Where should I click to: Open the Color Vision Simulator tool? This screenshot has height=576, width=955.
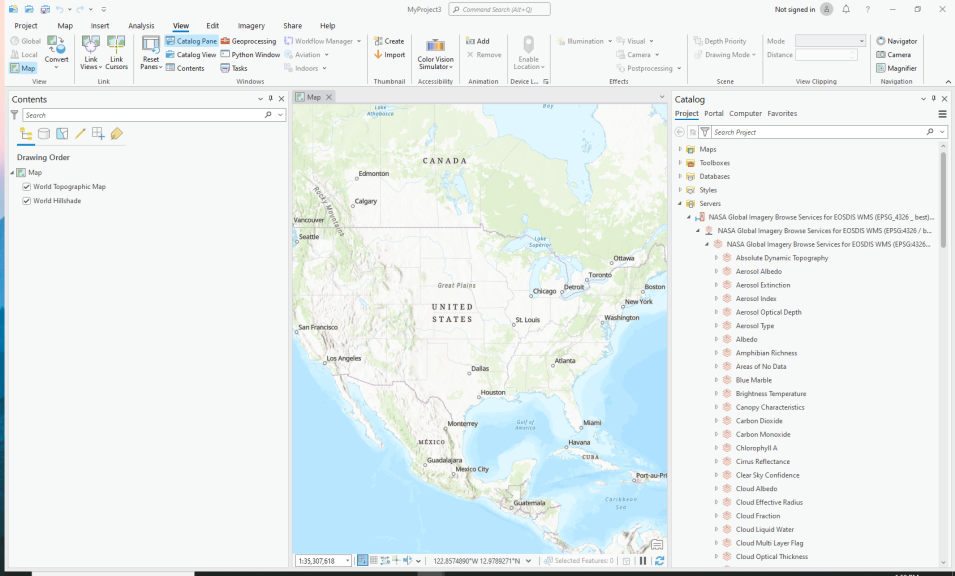[x=435, y=52]
